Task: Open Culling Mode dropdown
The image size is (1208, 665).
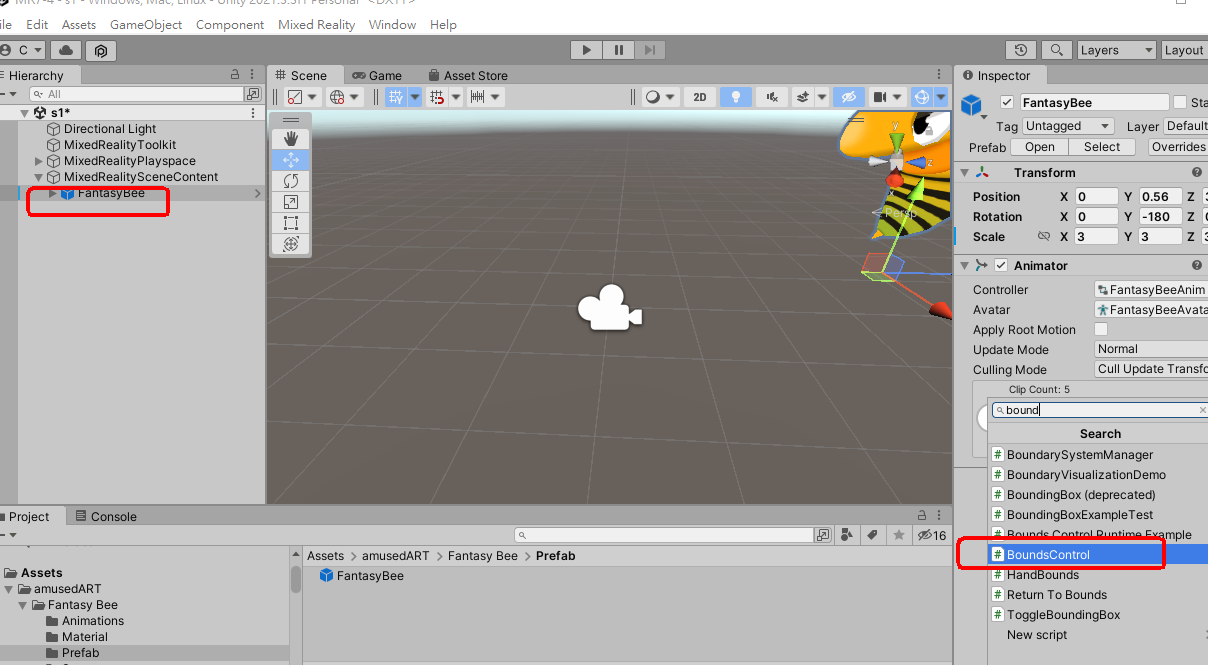Action: 1151,369
